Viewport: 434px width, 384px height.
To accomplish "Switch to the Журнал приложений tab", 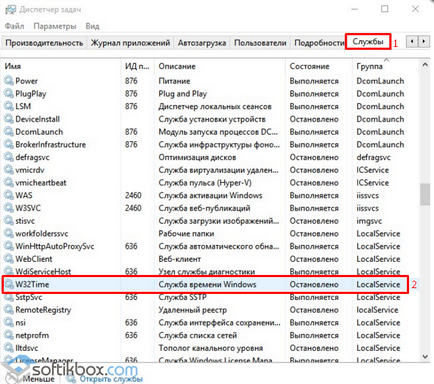I will tap(130, 43).
